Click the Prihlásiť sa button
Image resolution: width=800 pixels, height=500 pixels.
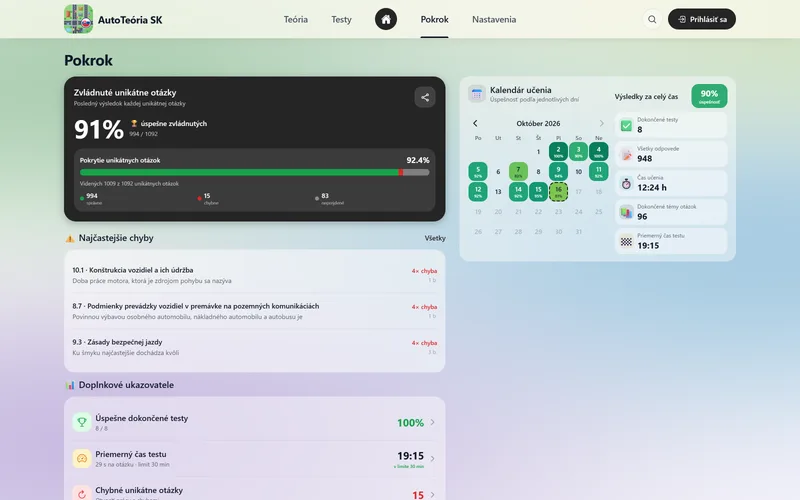pos(702,19)
